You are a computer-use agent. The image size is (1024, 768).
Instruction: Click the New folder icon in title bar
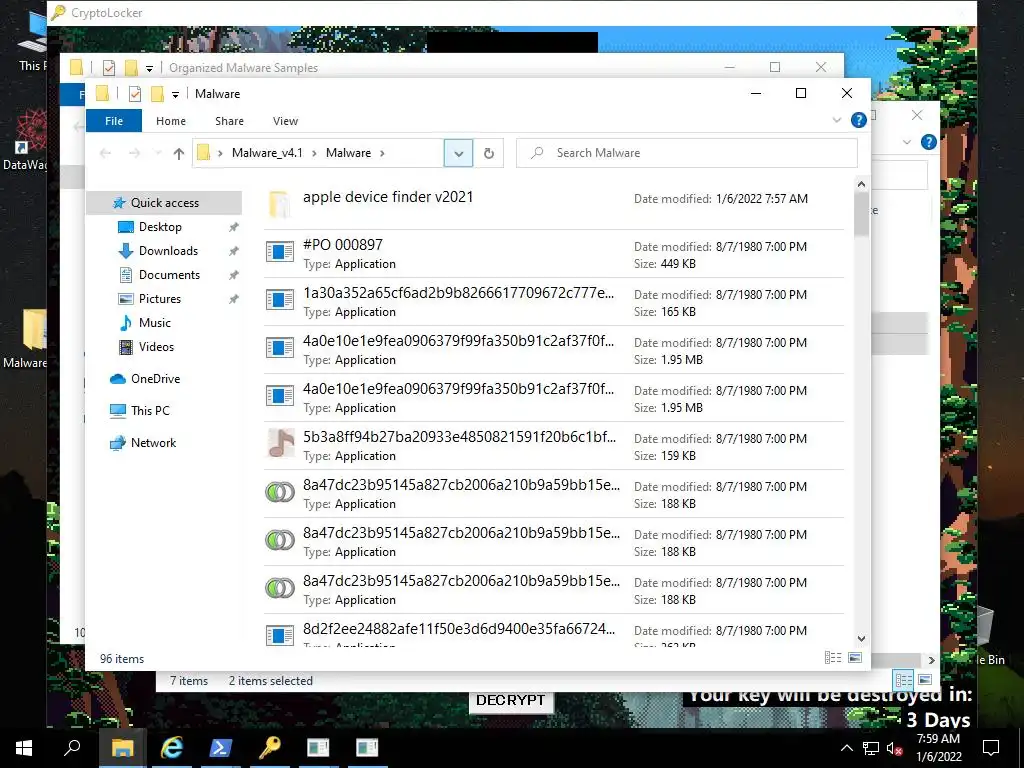[157, 94]
